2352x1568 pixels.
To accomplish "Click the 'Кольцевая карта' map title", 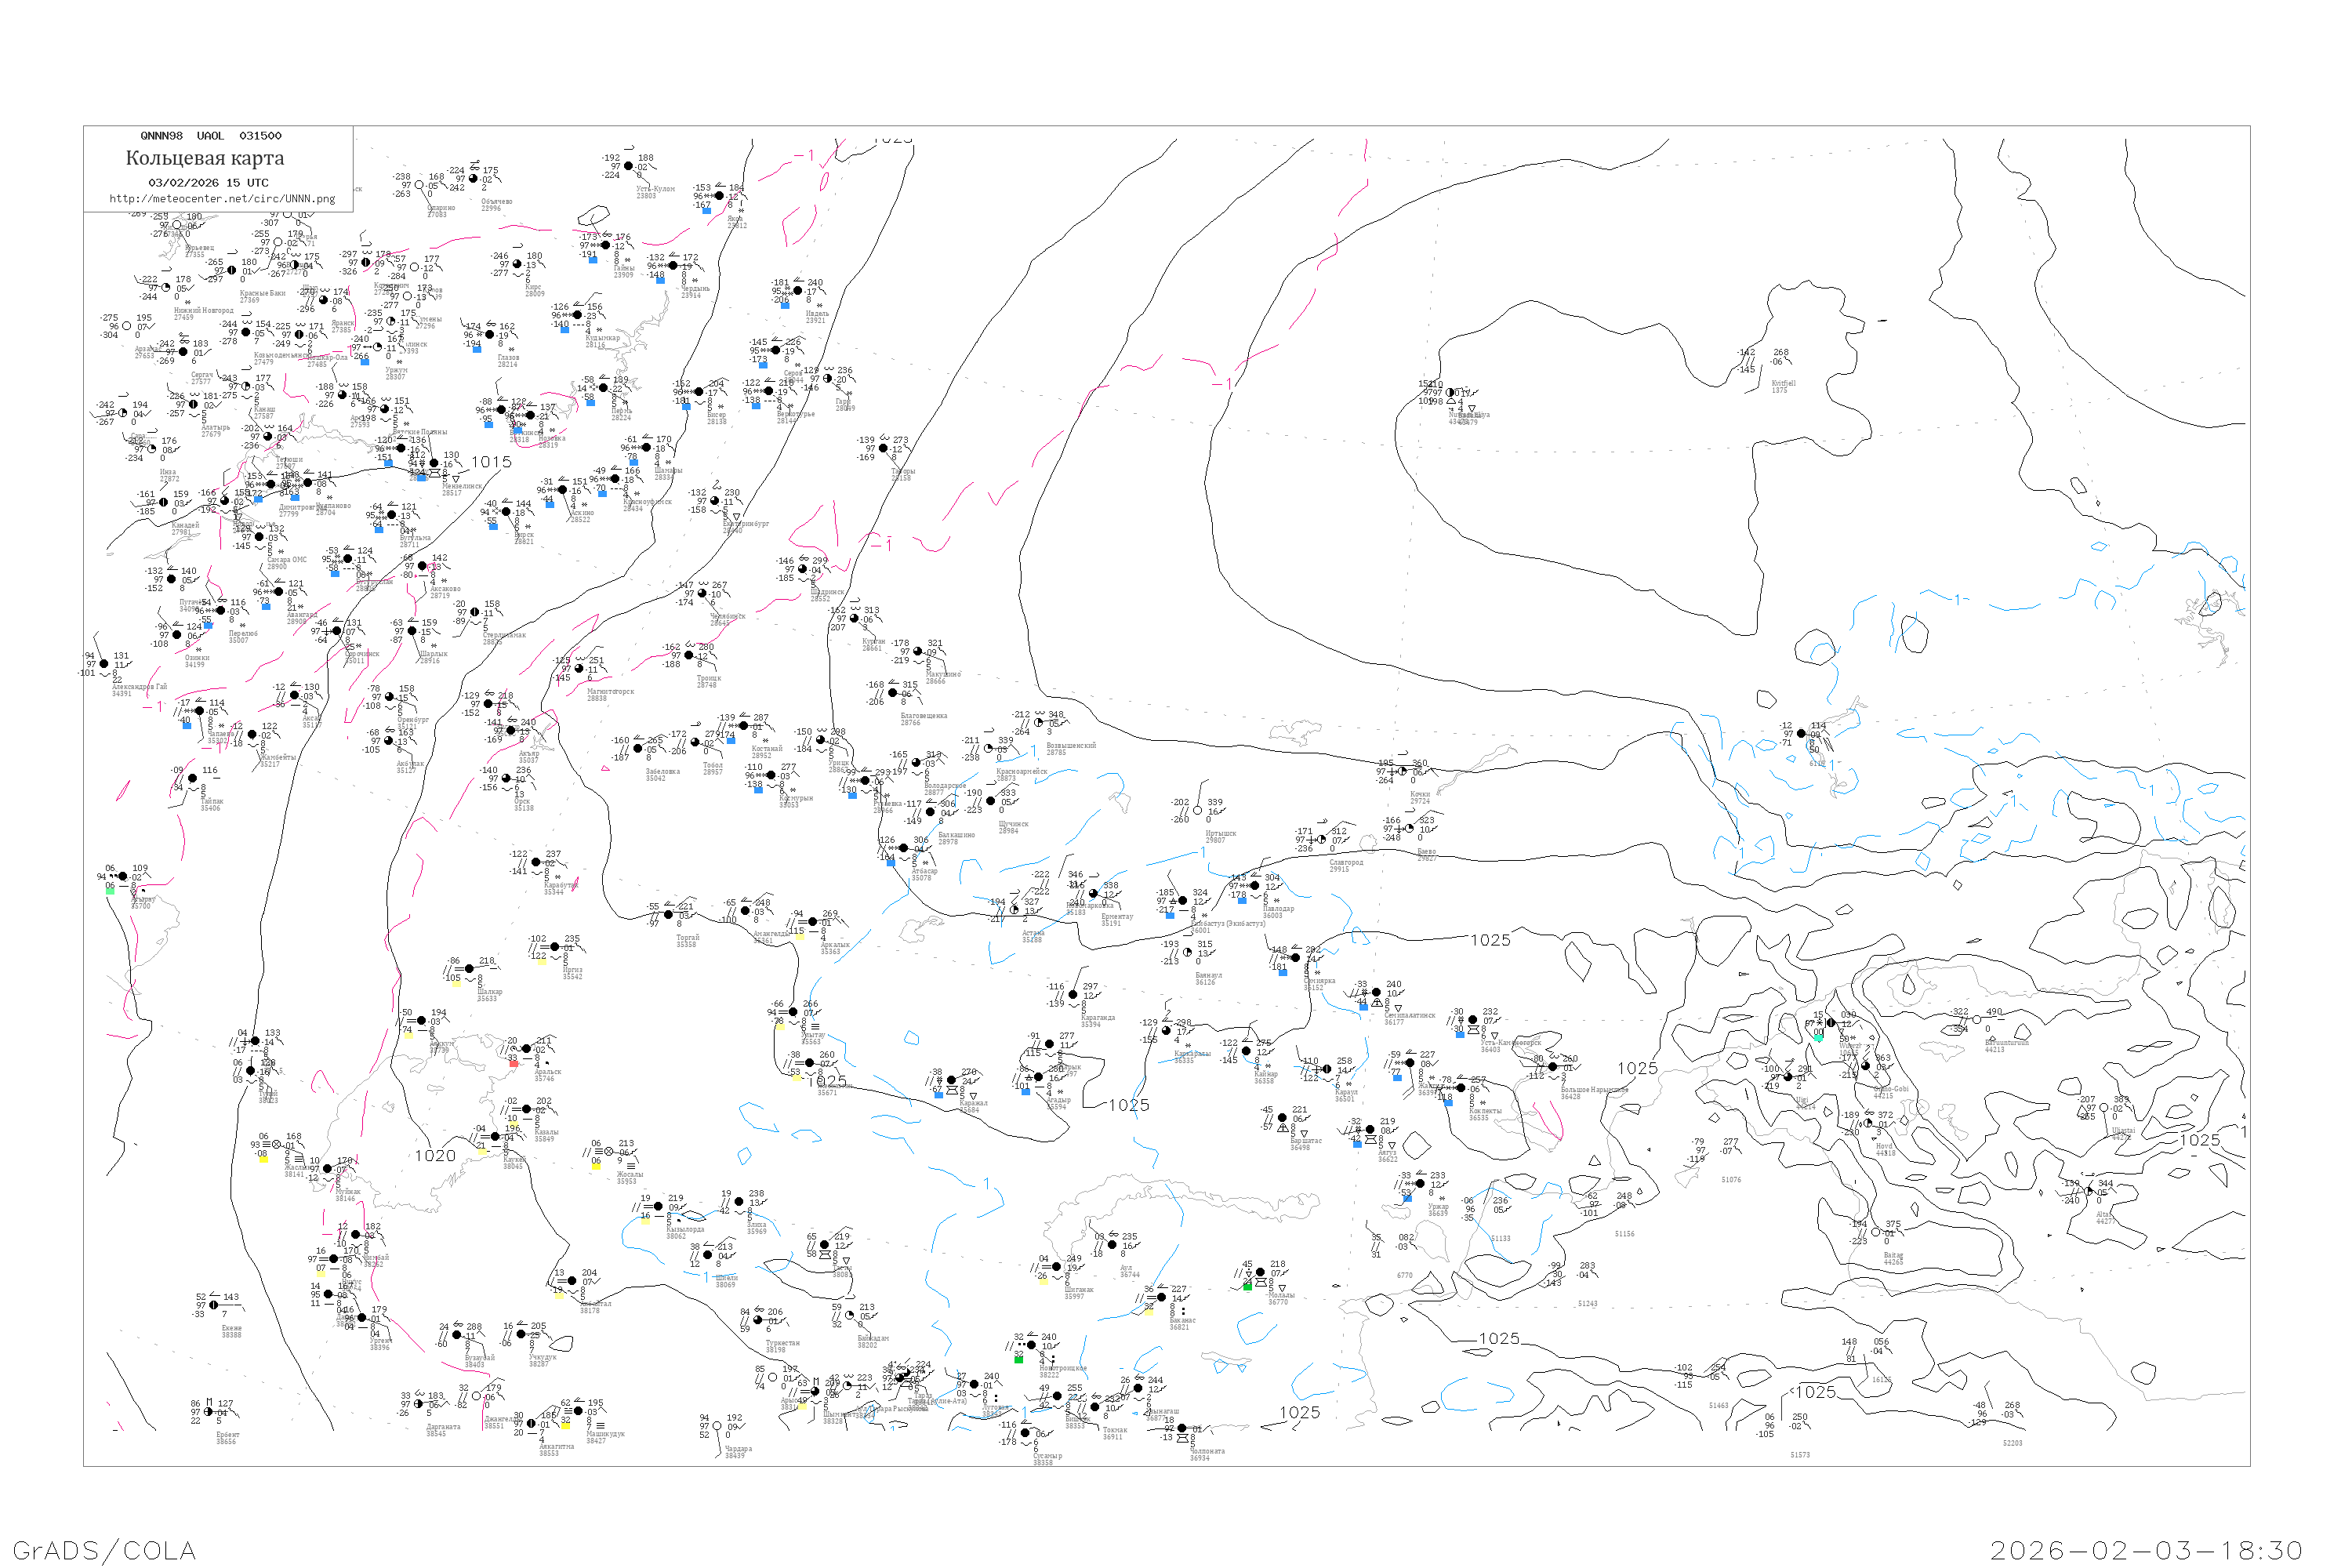I will tap(205, 158).
